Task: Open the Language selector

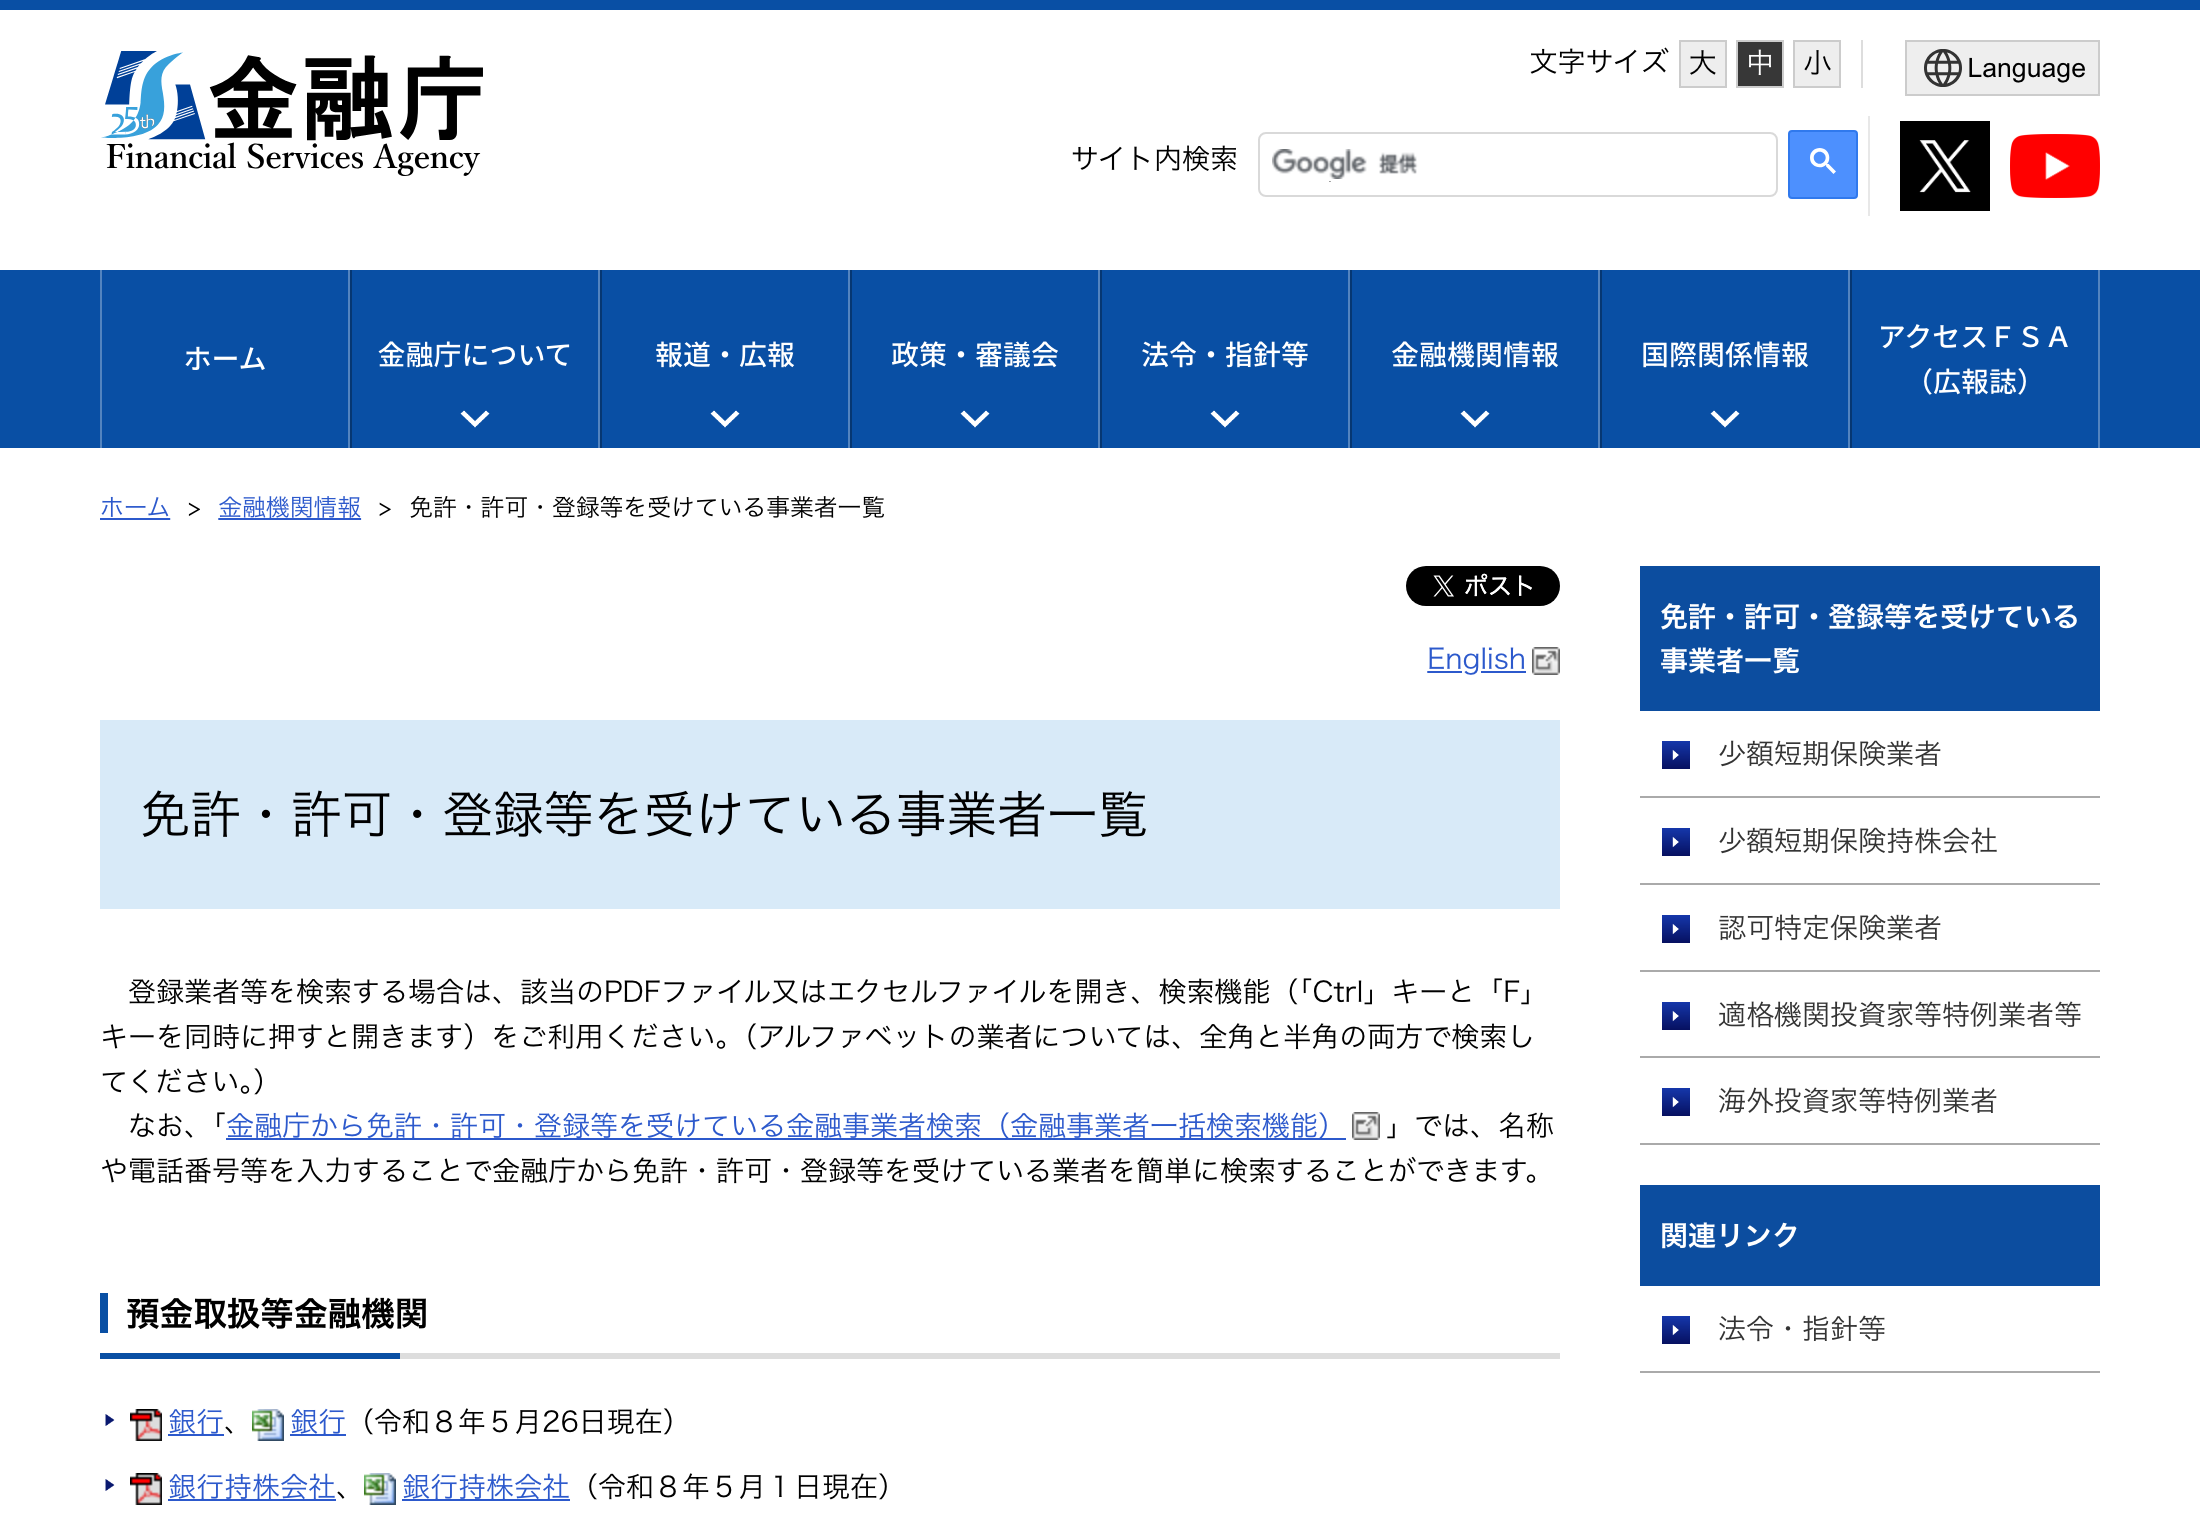Action: click(2002, 68)
